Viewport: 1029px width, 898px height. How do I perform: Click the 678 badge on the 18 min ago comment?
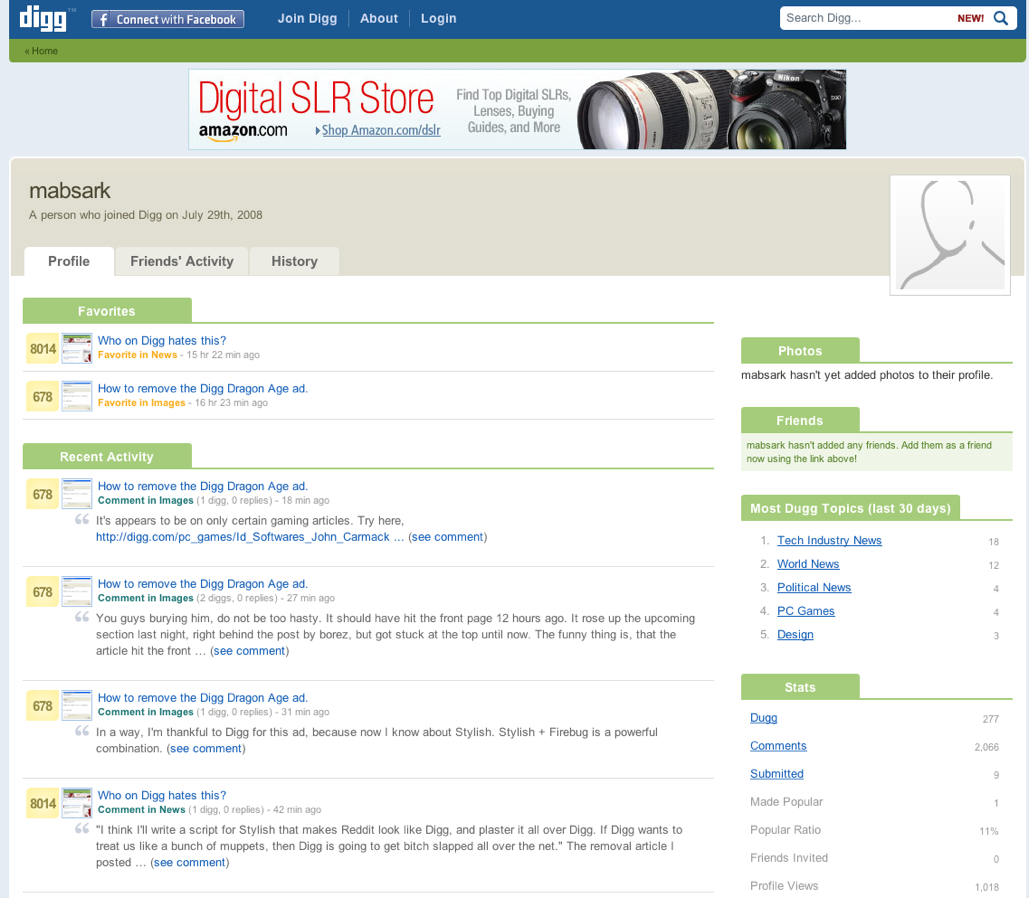pos(43,494)
